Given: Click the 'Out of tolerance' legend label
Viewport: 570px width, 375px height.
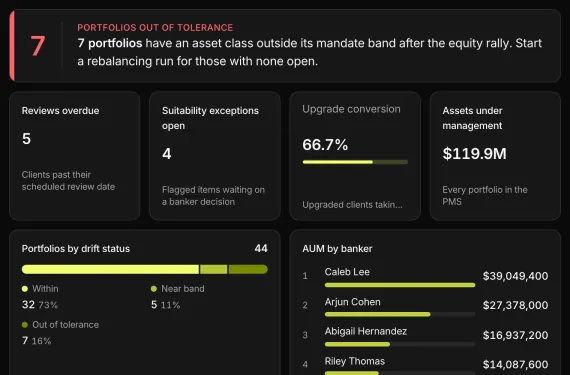Looking at the screenshot, I should click(x=65, y=325).
